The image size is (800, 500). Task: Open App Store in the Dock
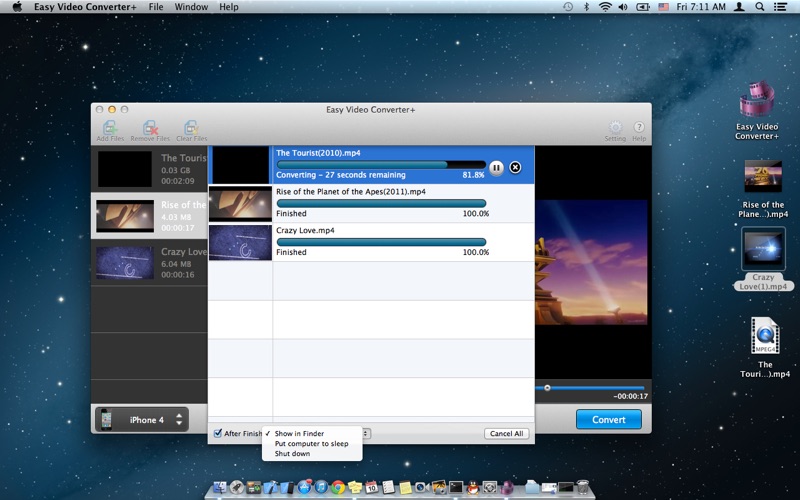point(305,488)
